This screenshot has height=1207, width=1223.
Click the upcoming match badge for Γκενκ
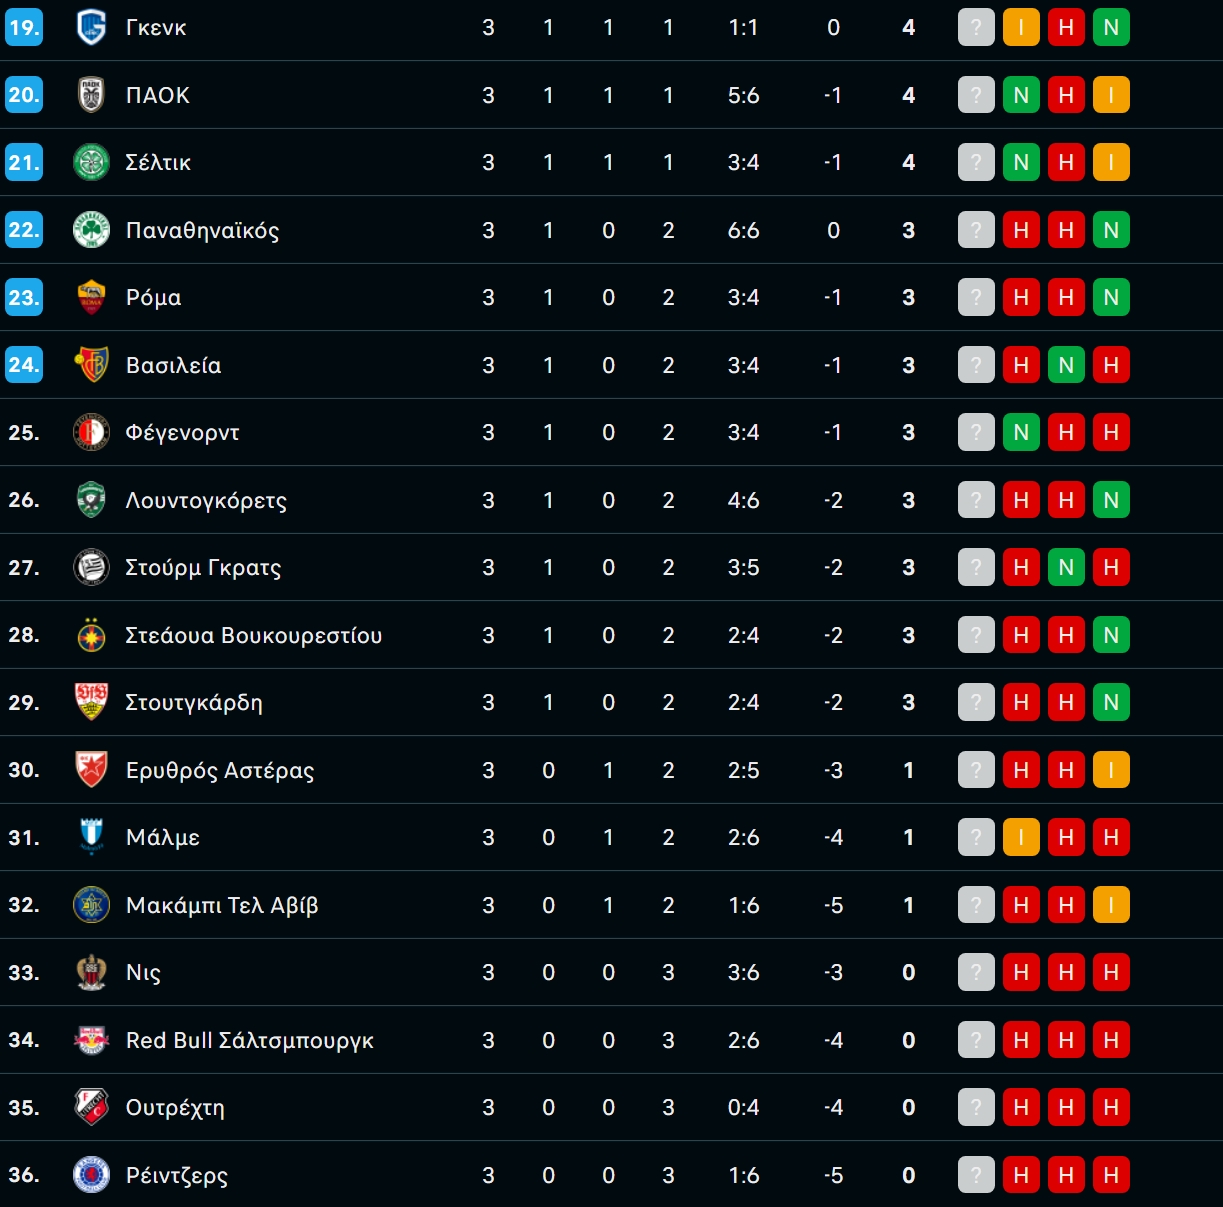[976, 27]
